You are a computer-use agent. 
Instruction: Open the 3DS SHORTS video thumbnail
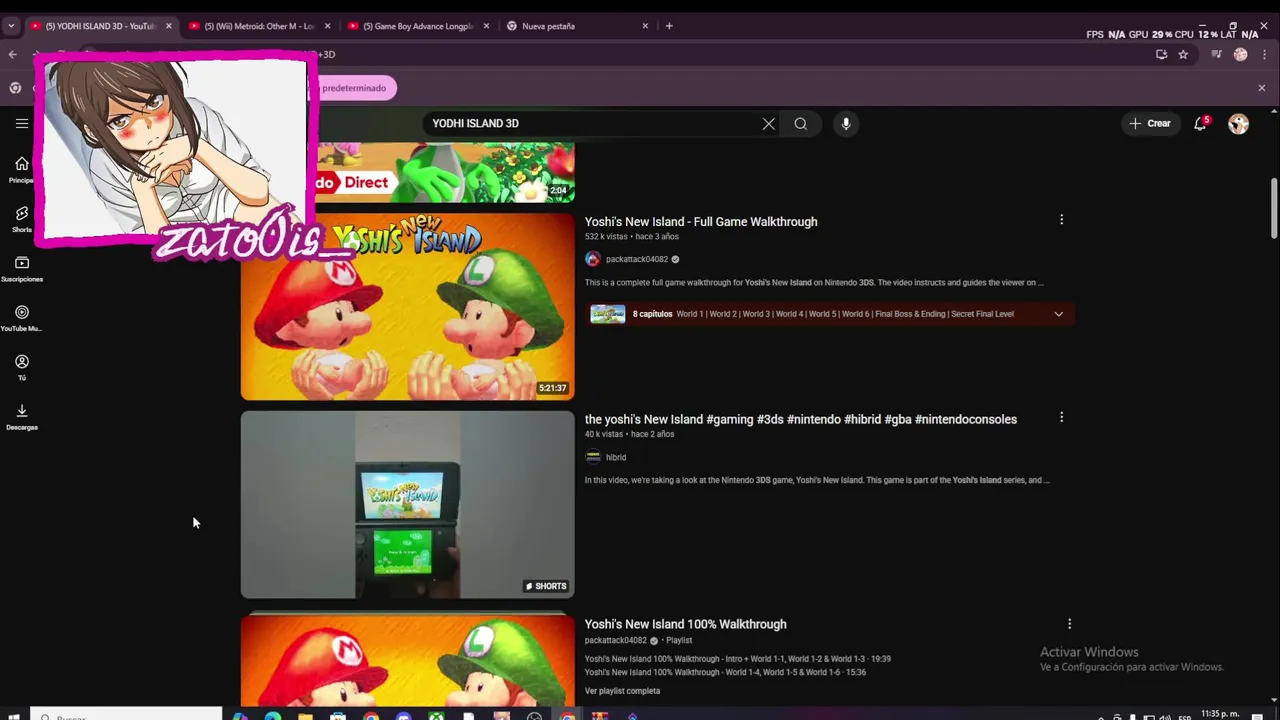coord(407,505)
